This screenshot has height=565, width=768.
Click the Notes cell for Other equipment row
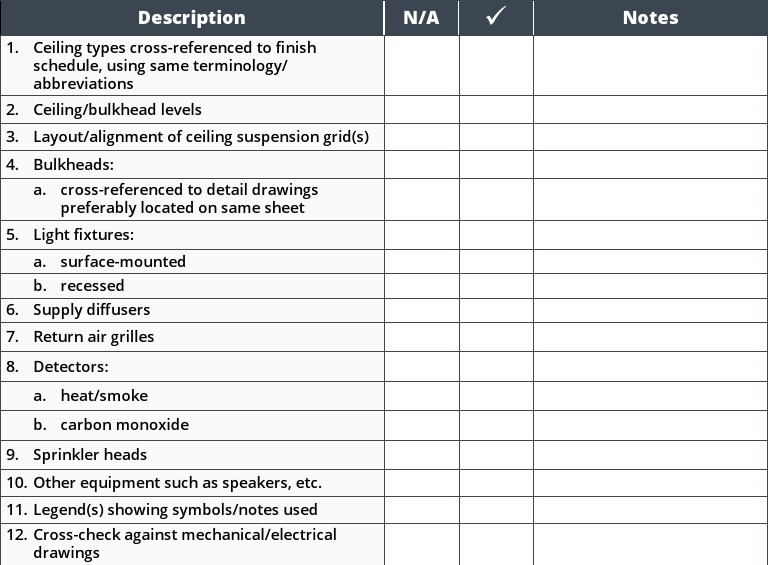pos(650,483)
